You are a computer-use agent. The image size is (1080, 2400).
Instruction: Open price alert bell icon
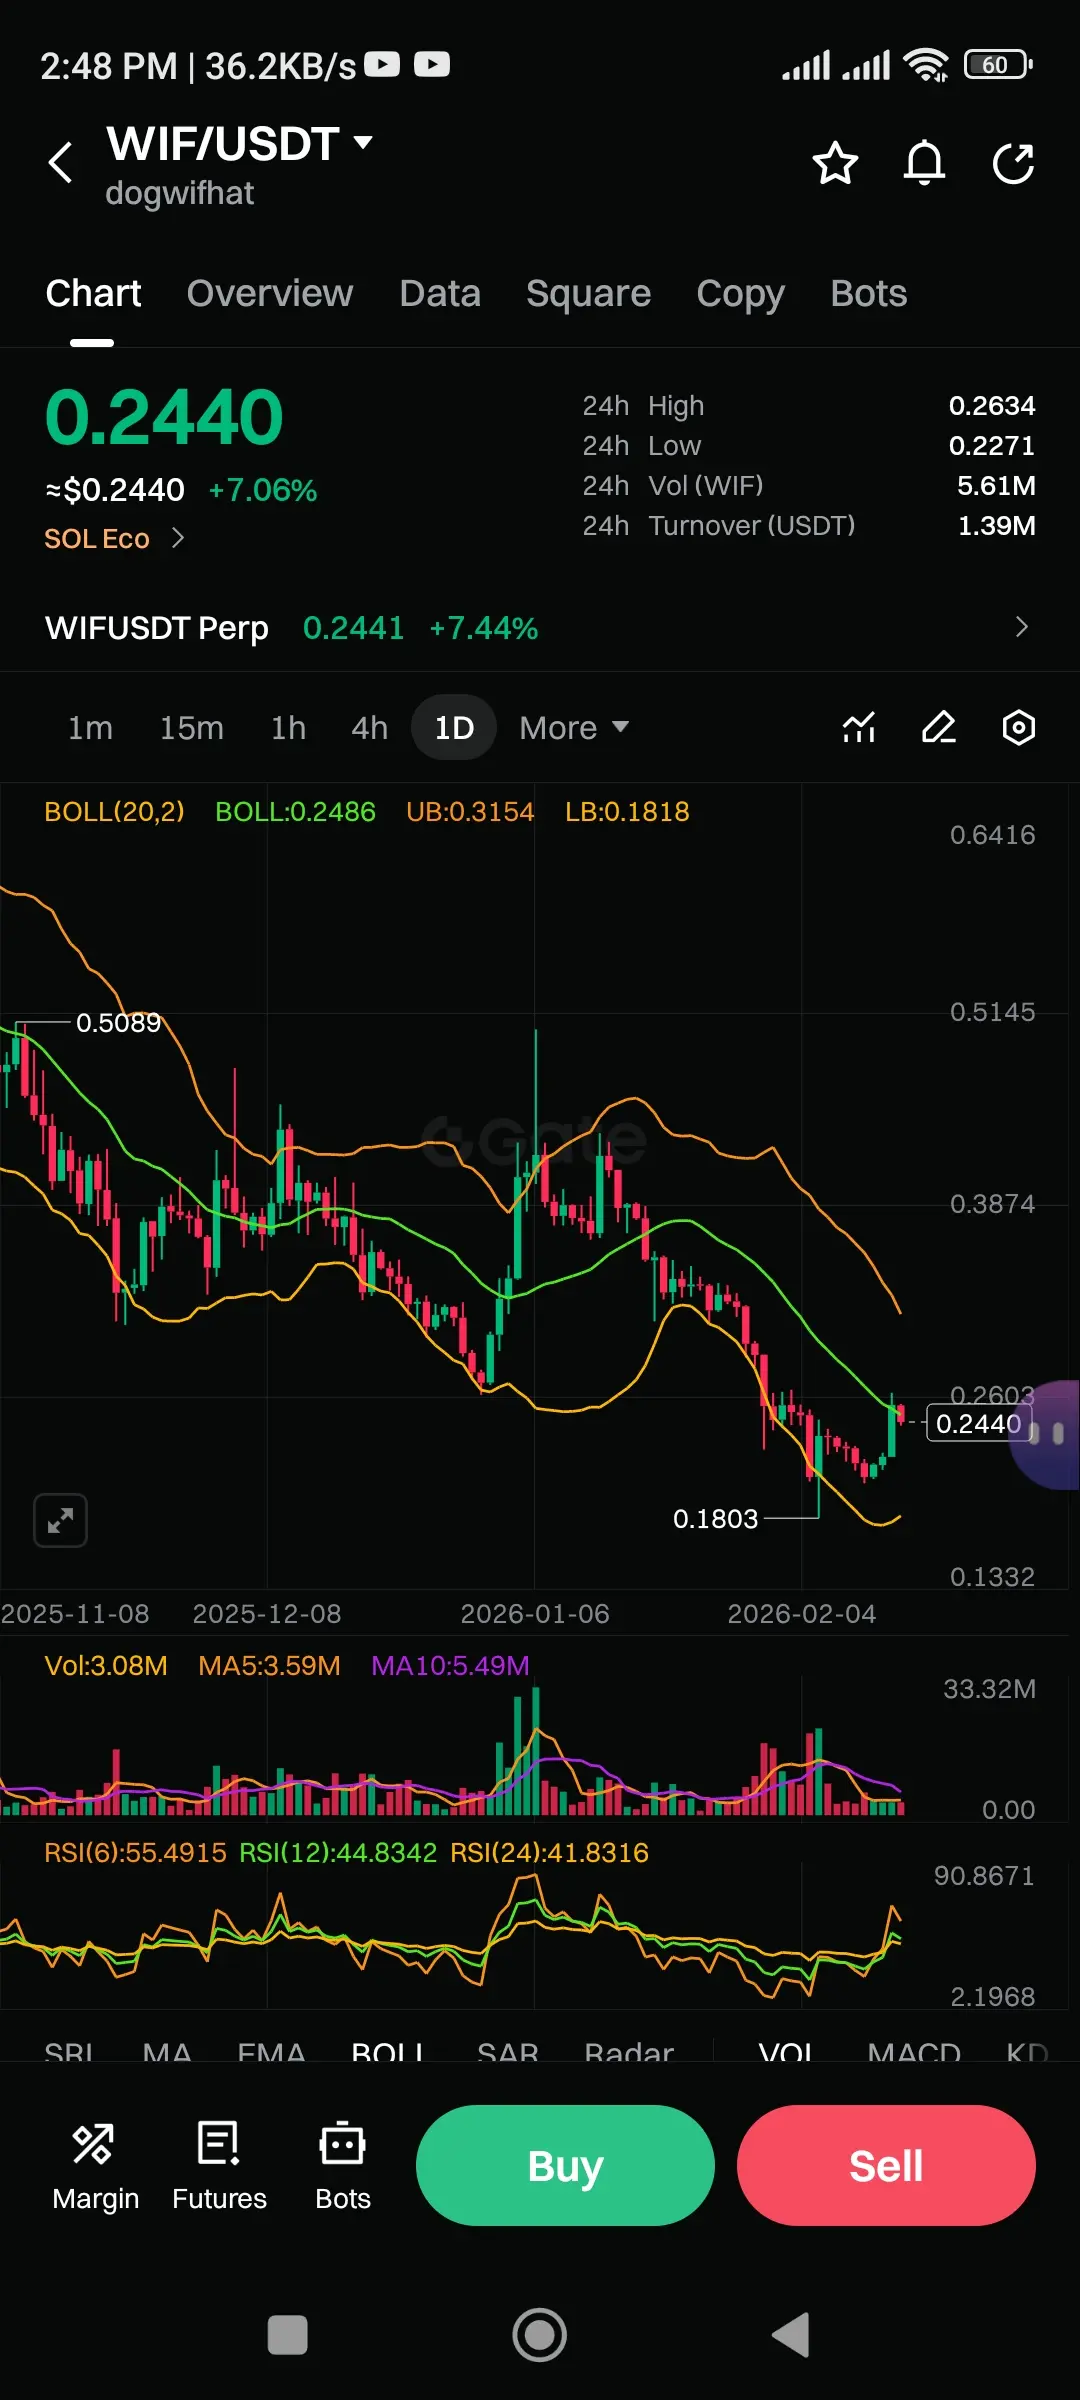pos(924,163)
